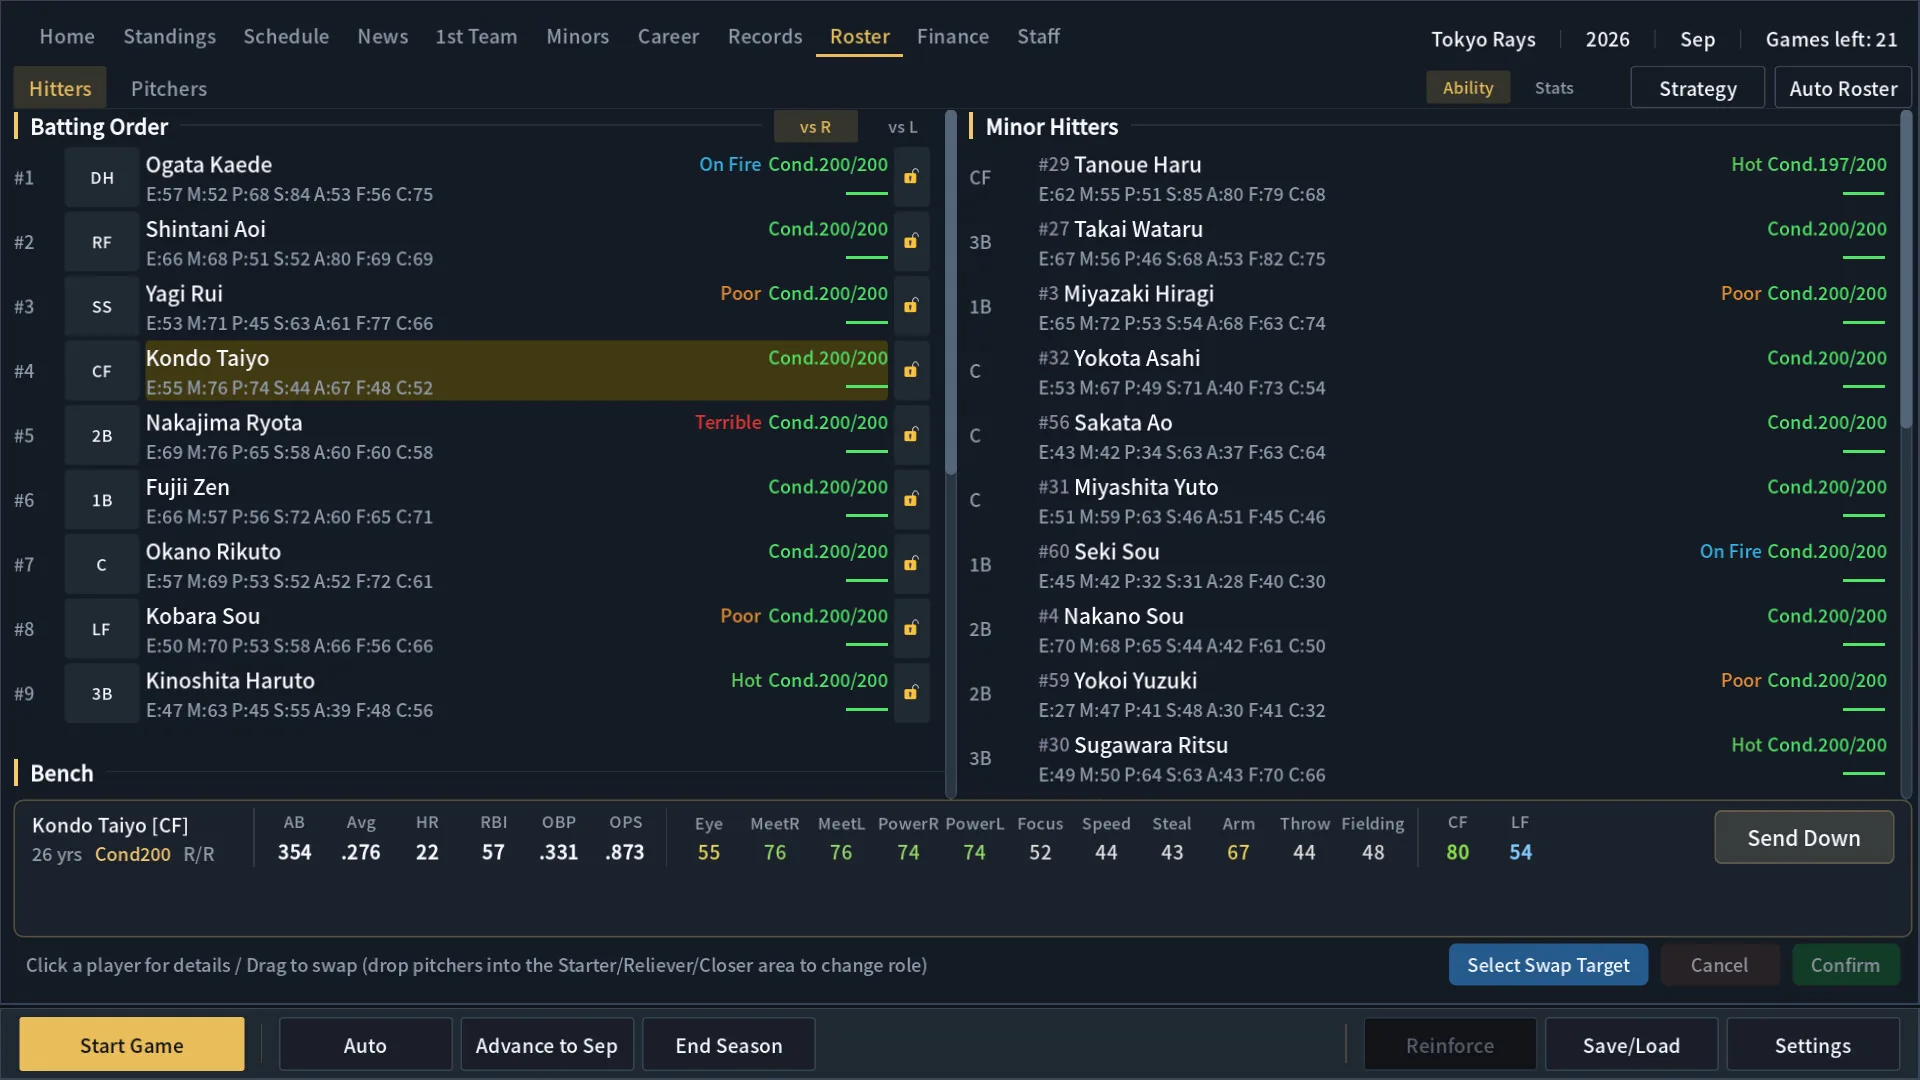Viewport: 1920px width, 1080px height.
Task: Click the lock icon for Ogata Kaede
Action: point(911,177)
